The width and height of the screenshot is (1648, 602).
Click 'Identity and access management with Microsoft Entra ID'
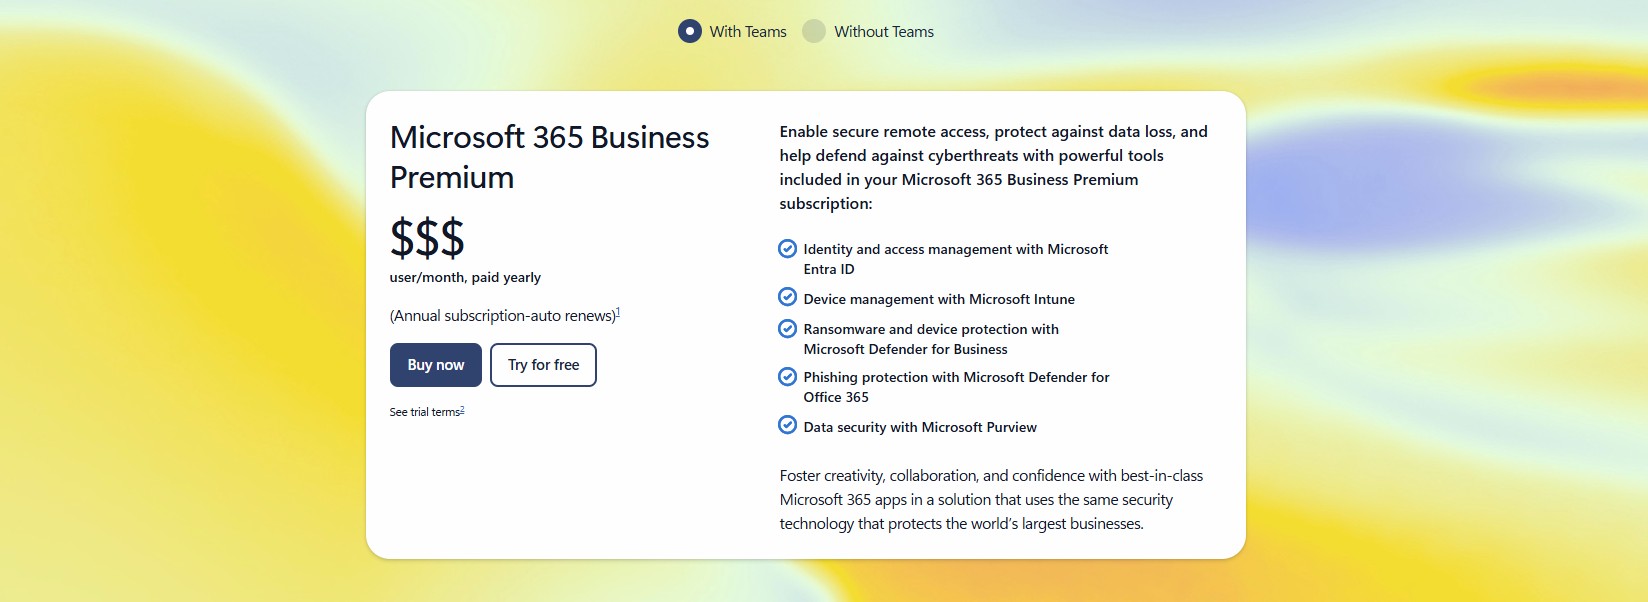(x=956, y=259)
